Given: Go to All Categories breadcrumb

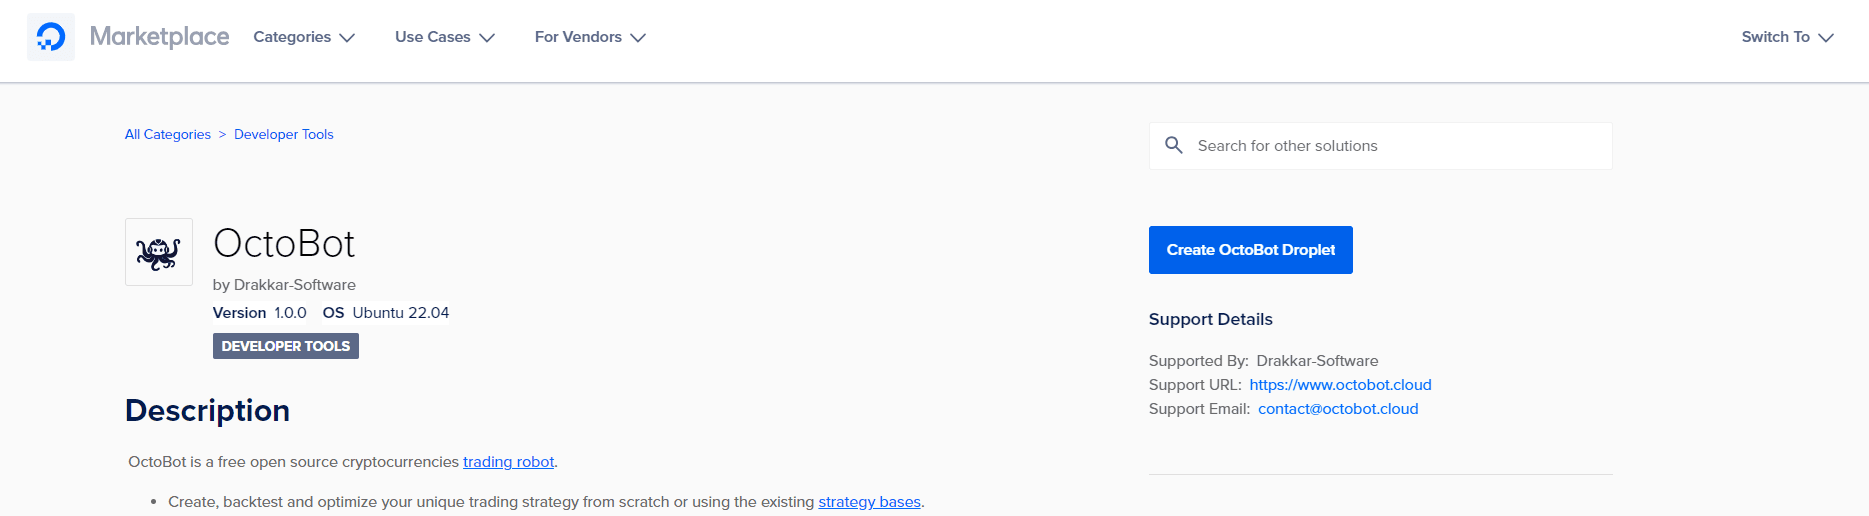Looking at the screenshot, I should [168, 134].
